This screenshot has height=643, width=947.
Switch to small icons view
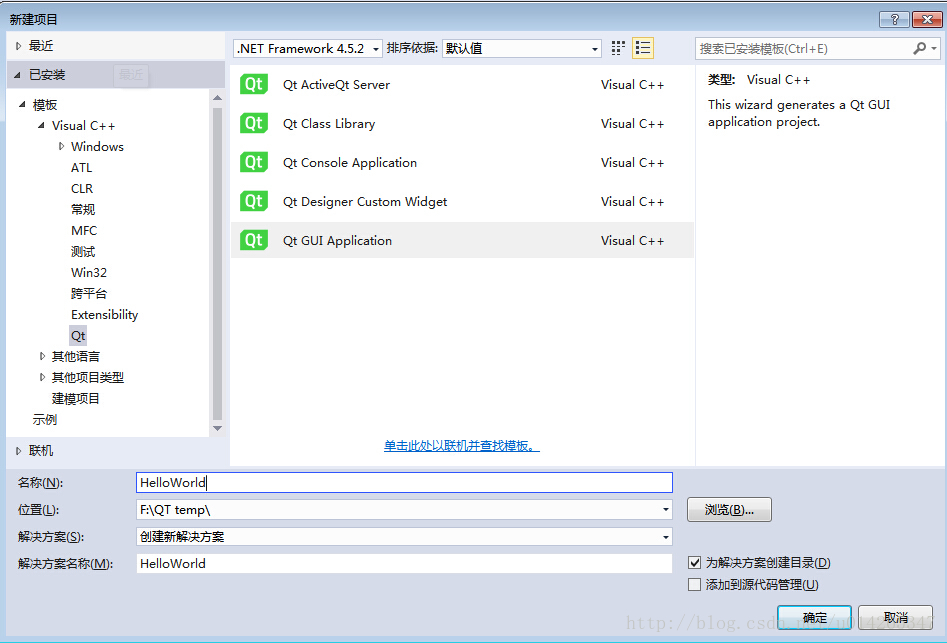tap(618, 48)
